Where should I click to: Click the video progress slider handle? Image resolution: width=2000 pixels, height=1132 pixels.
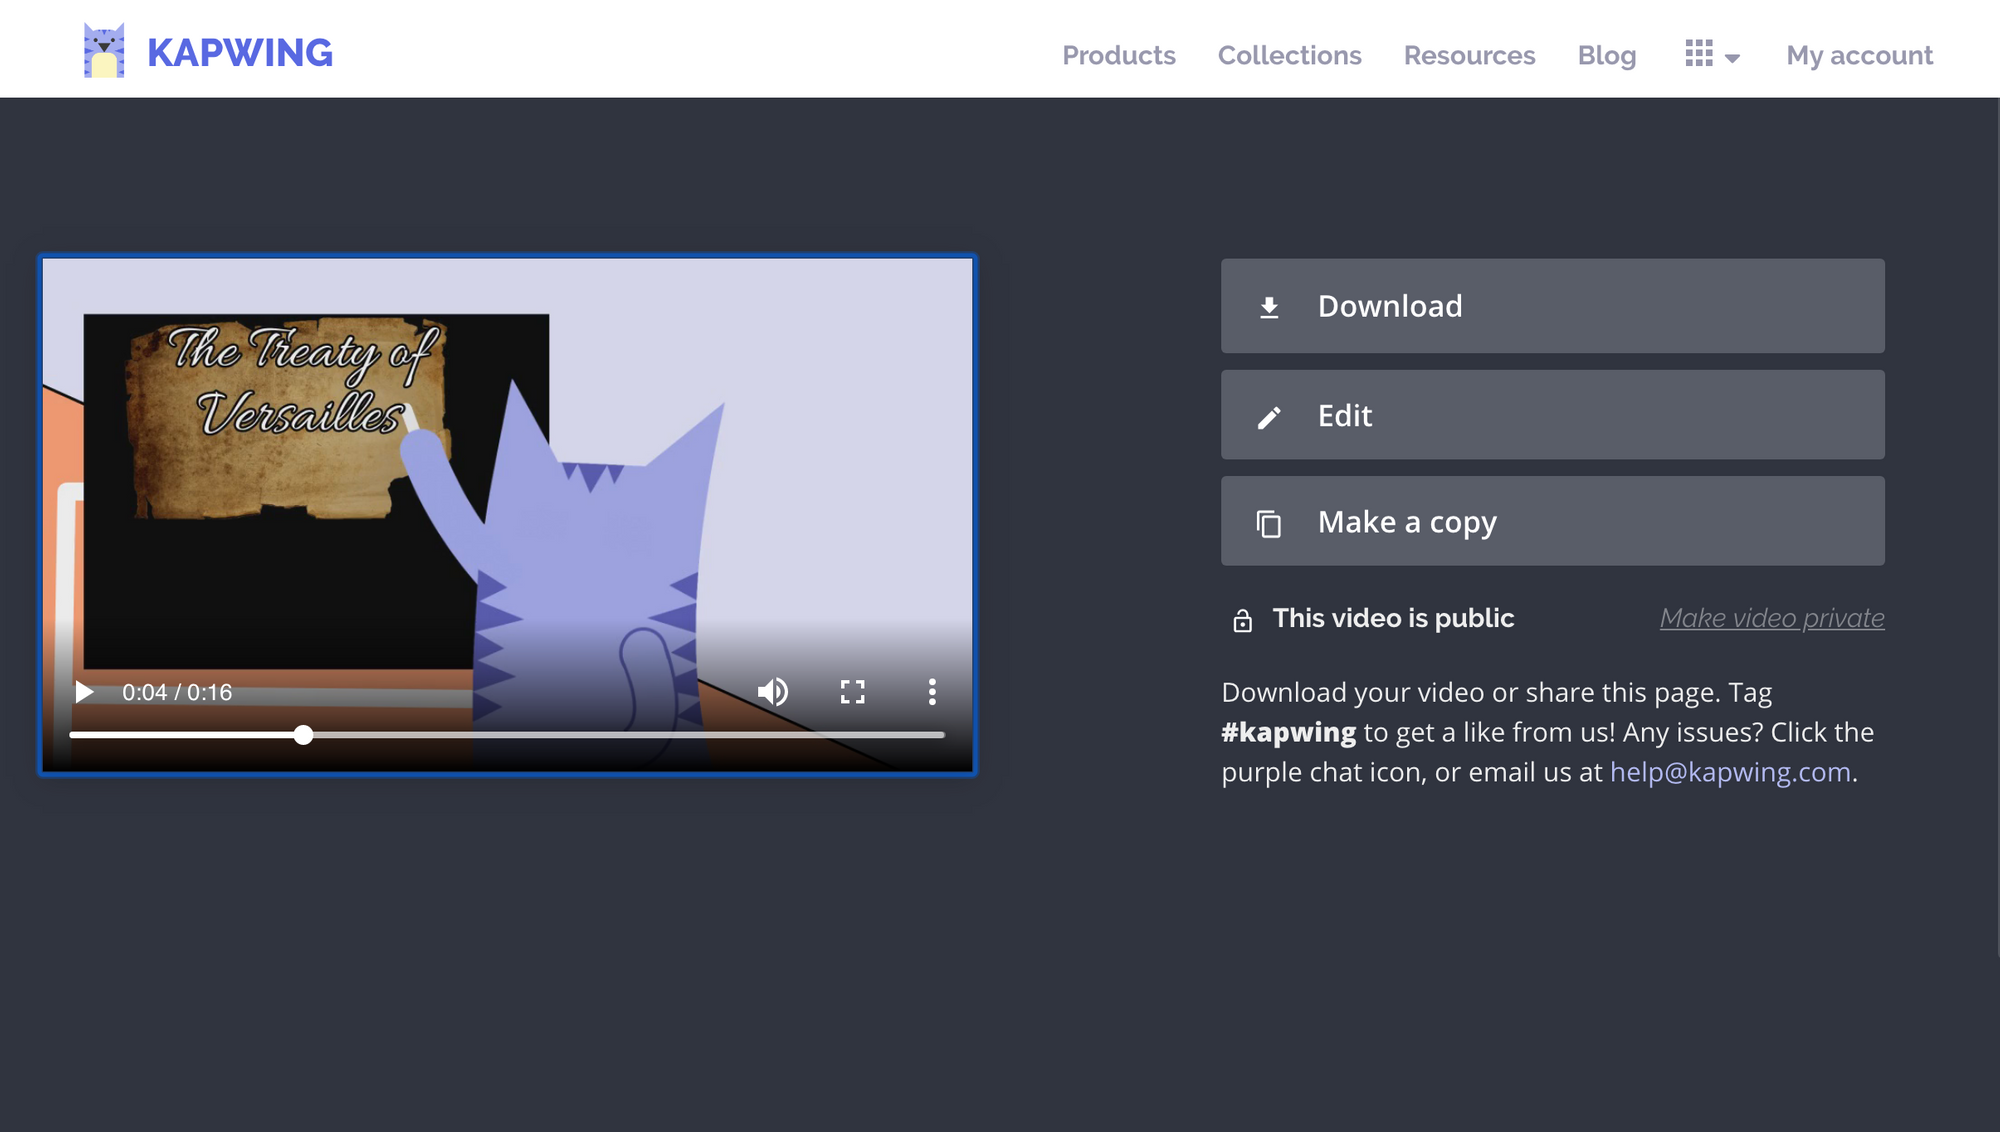tap(304, 735)
